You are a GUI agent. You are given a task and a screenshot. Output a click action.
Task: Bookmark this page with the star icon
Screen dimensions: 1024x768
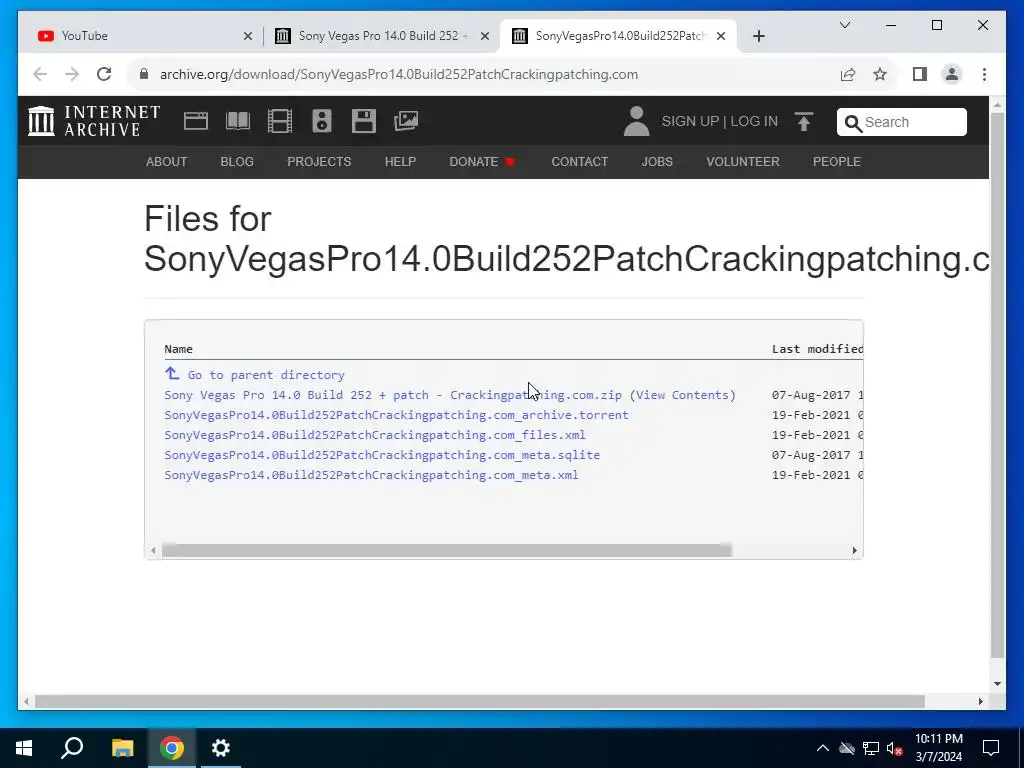click(x=880, y=74)
